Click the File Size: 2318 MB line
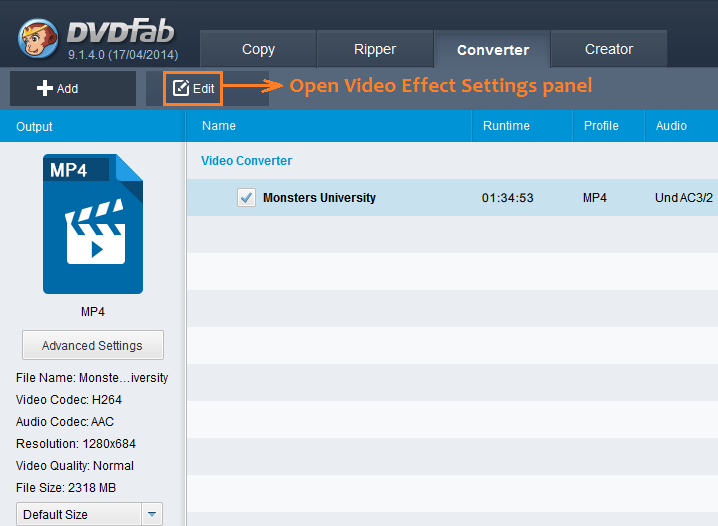 click(65, 488)
